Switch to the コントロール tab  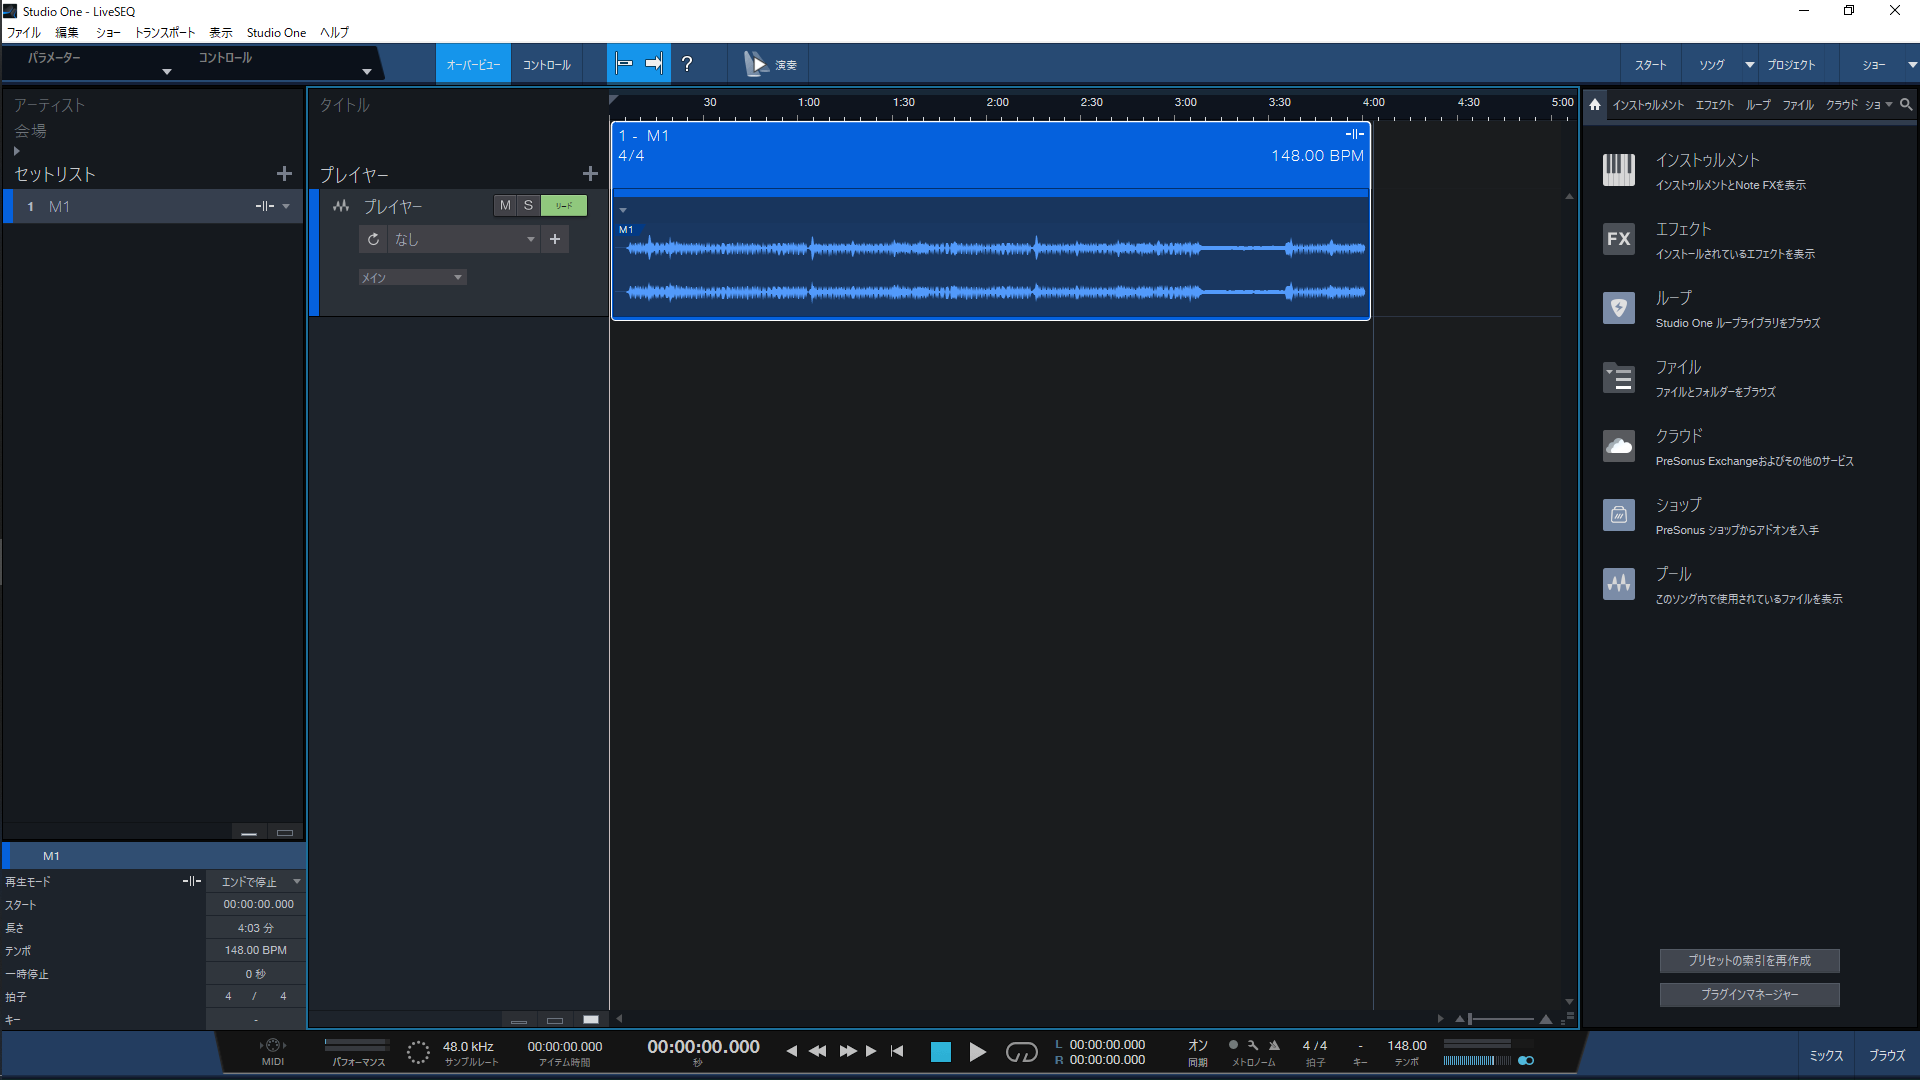546,64
